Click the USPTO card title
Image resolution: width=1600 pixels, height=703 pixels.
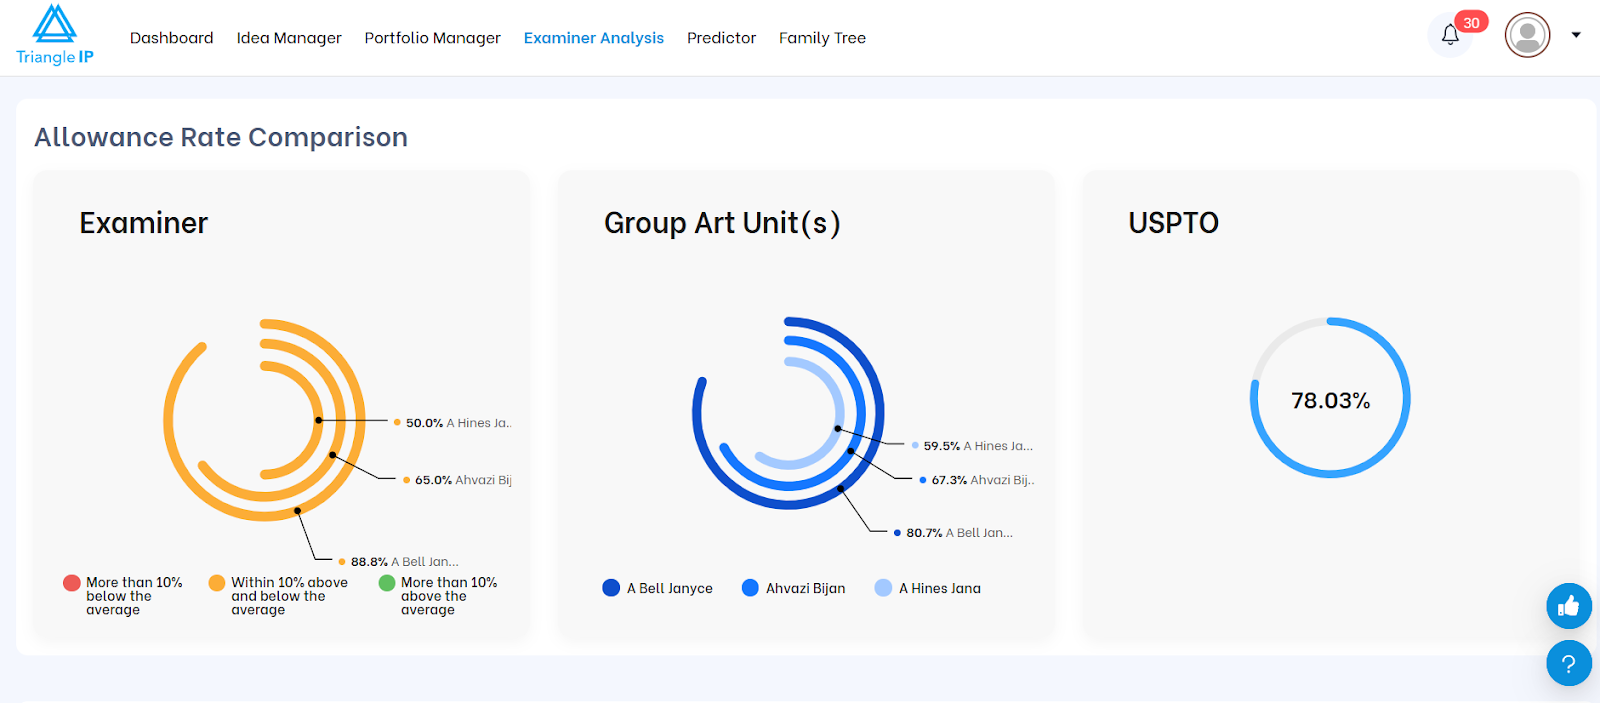(1174, 223)
